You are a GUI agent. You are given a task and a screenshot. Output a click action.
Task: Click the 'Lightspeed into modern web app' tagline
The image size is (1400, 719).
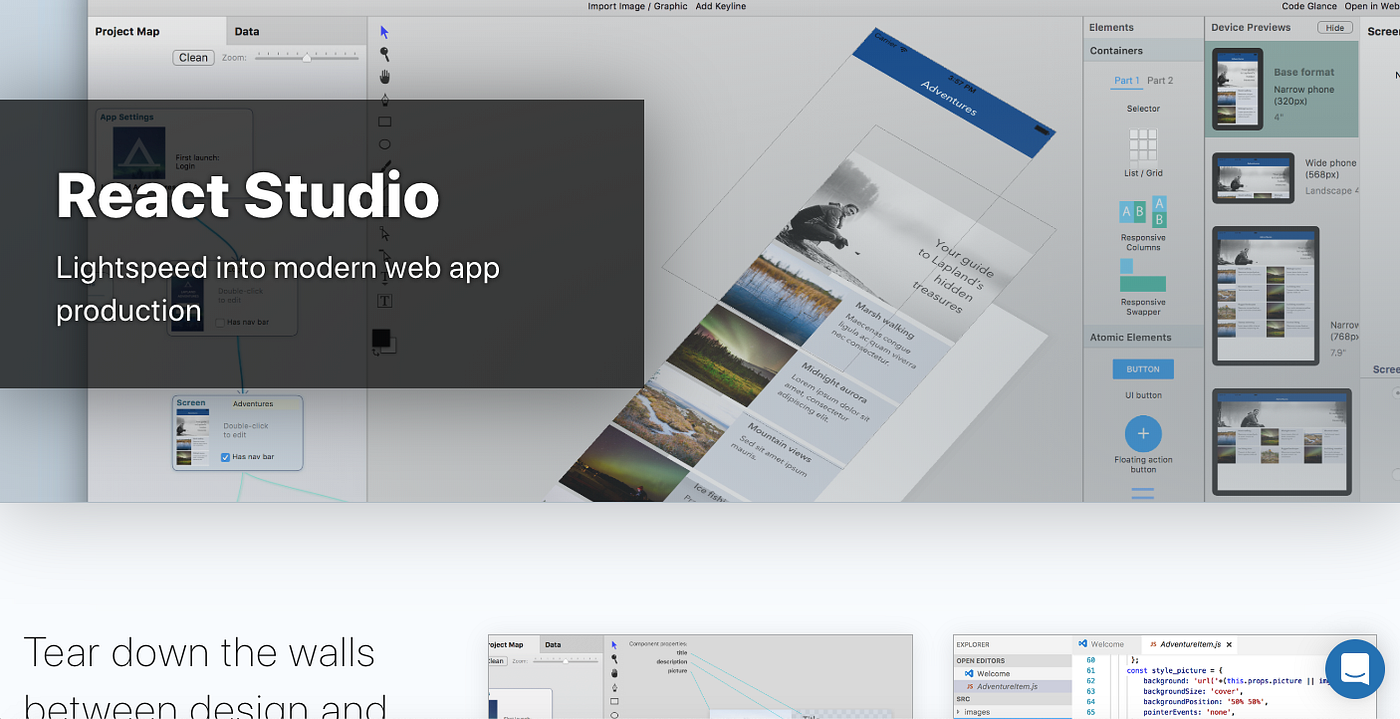pos(278,268)
